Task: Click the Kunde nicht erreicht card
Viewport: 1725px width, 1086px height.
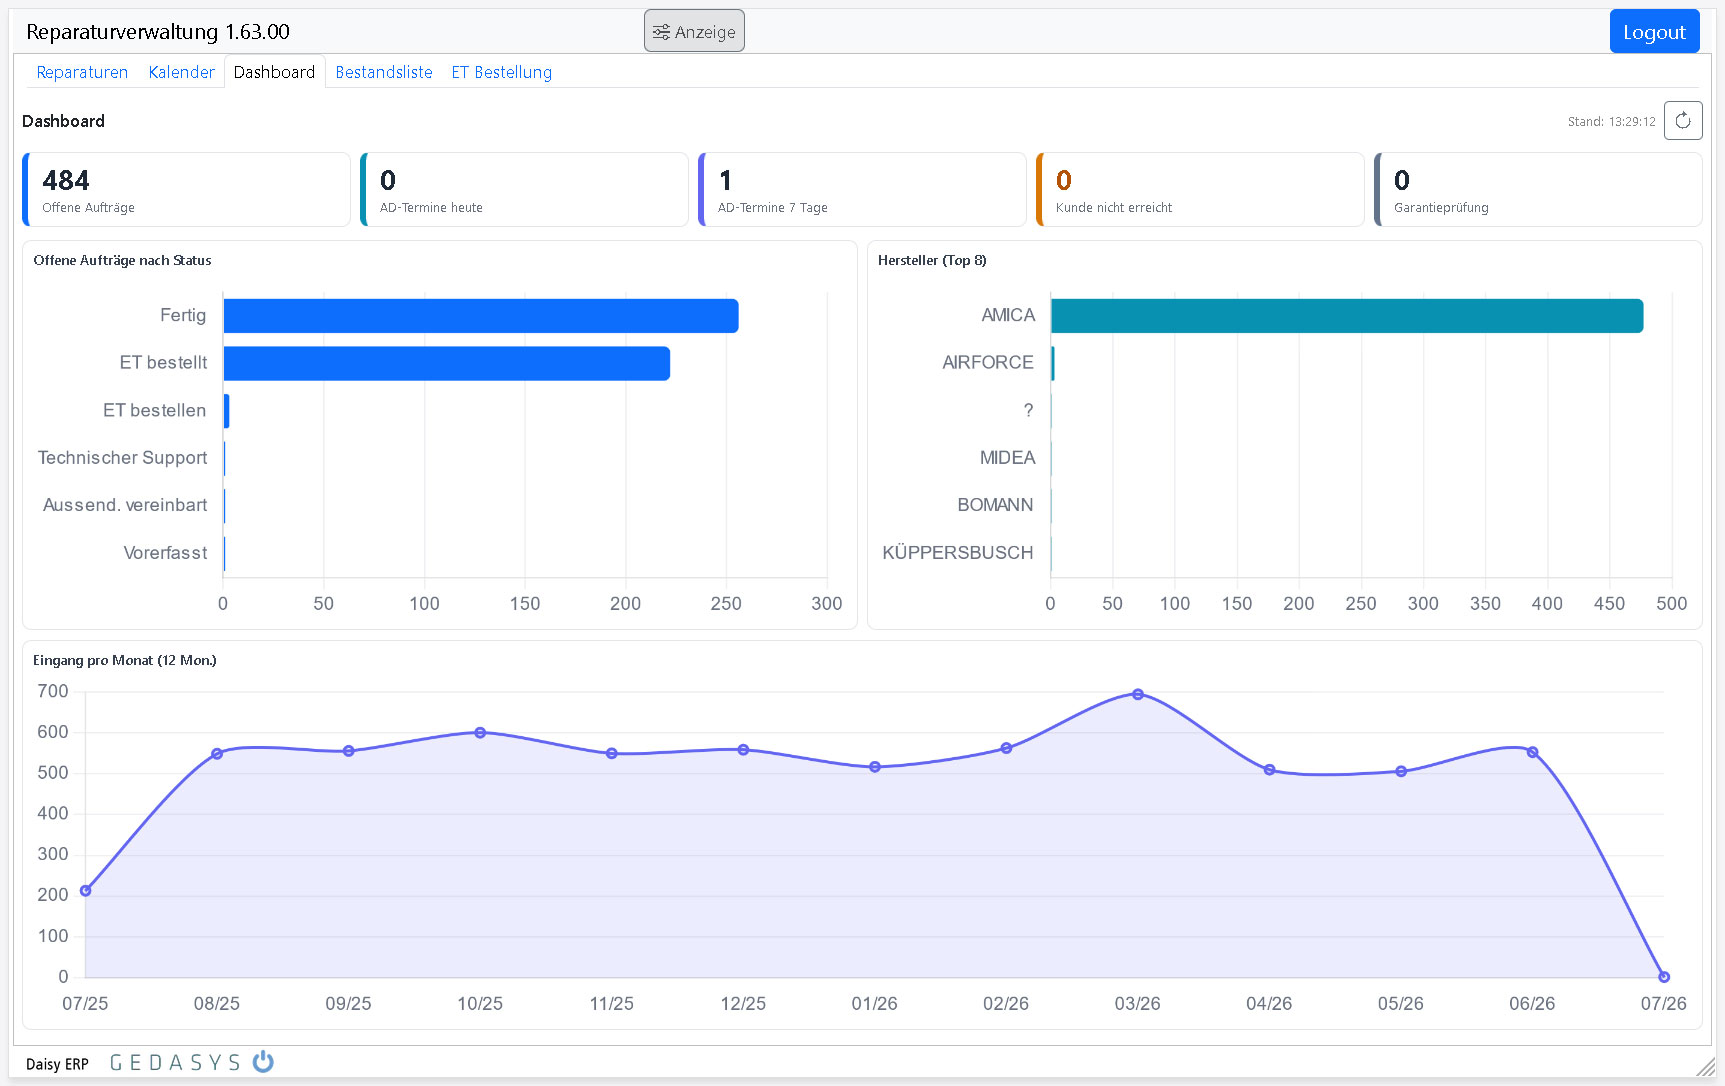Action: point(1200,190)
